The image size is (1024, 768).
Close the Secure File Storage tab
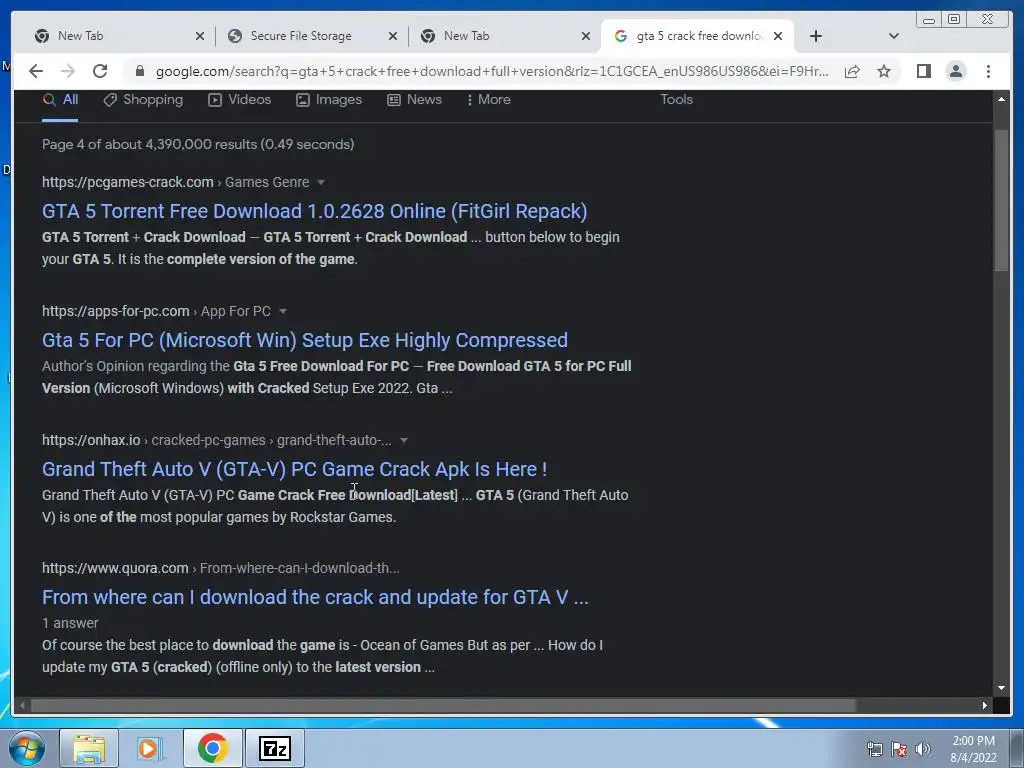(392, 36)
